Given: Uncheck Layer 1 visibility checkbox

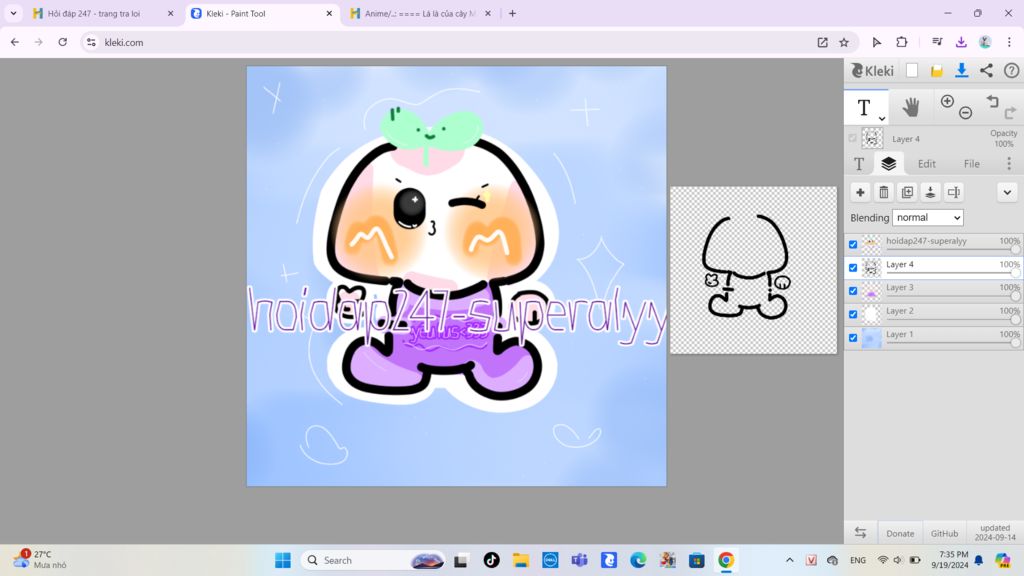Looking at the screenshot, I should pyautogui.click(x=853, y=338).
